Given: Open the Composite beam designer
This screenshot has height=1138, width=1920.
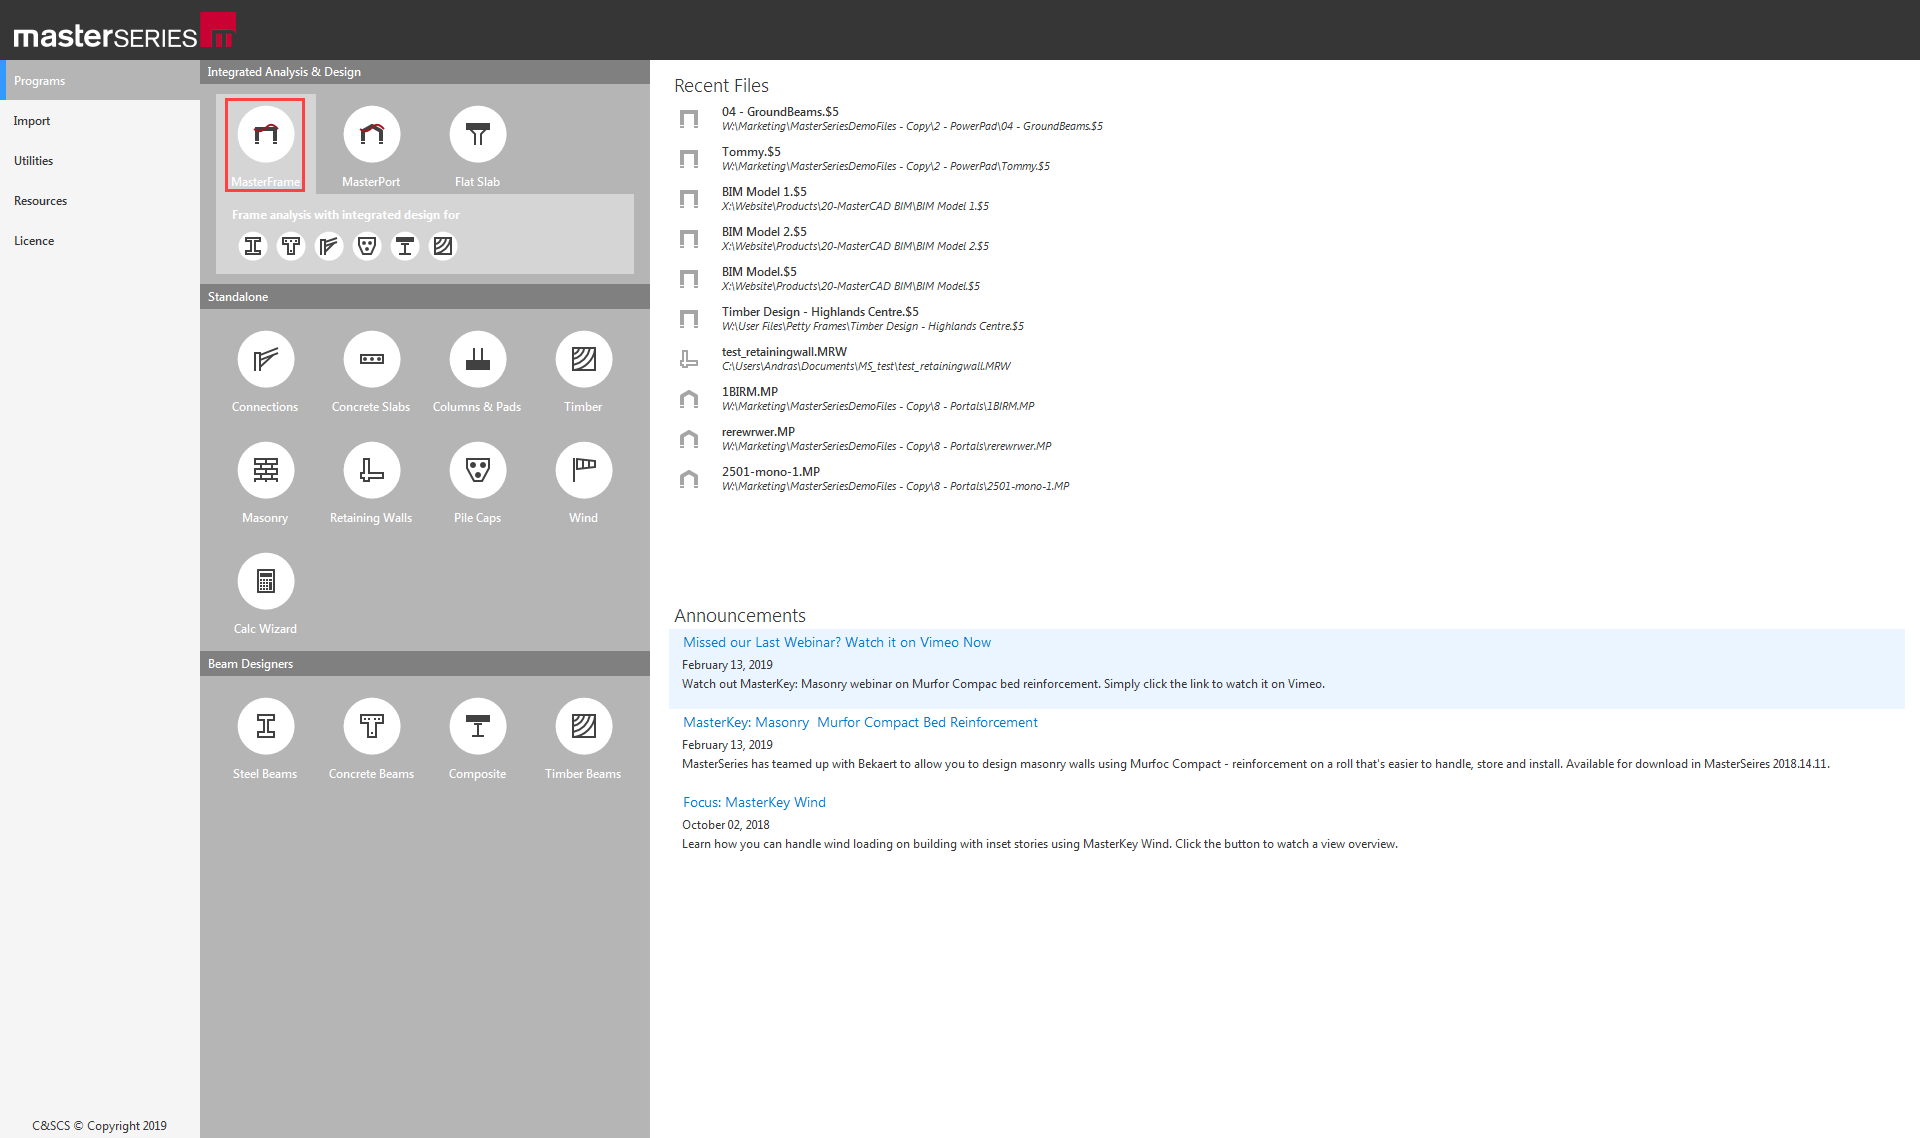Looking at the screenshot, I should [477, 727].
